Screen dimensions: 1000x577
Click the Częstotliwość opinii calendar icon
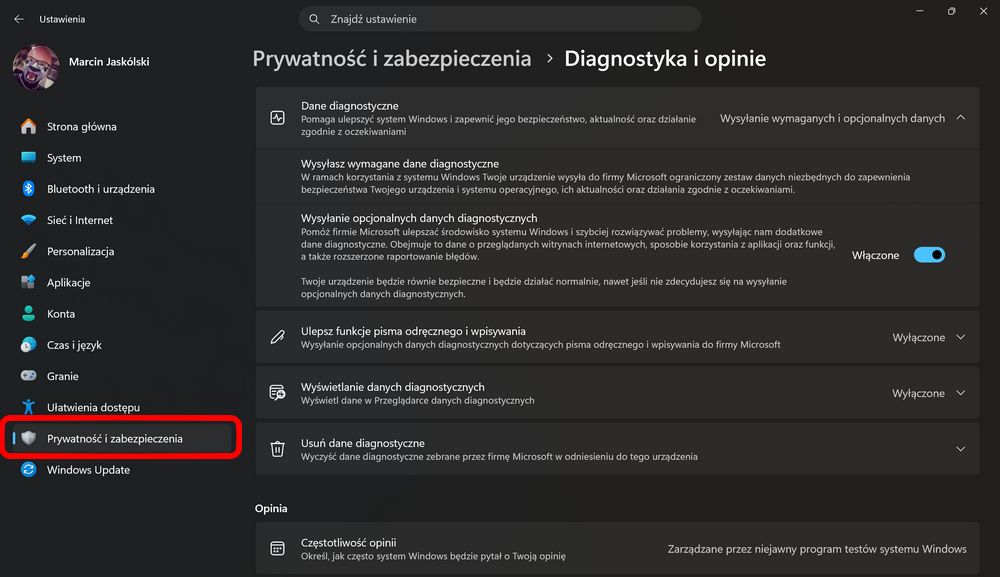pos(277,548)
